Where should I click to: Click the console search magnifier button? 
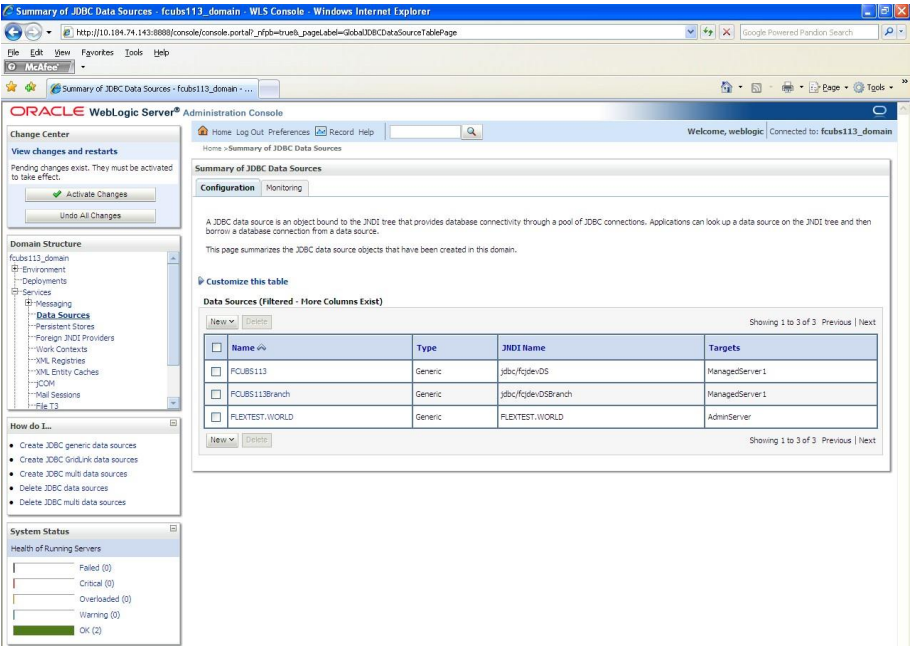[x=472, y=132]
